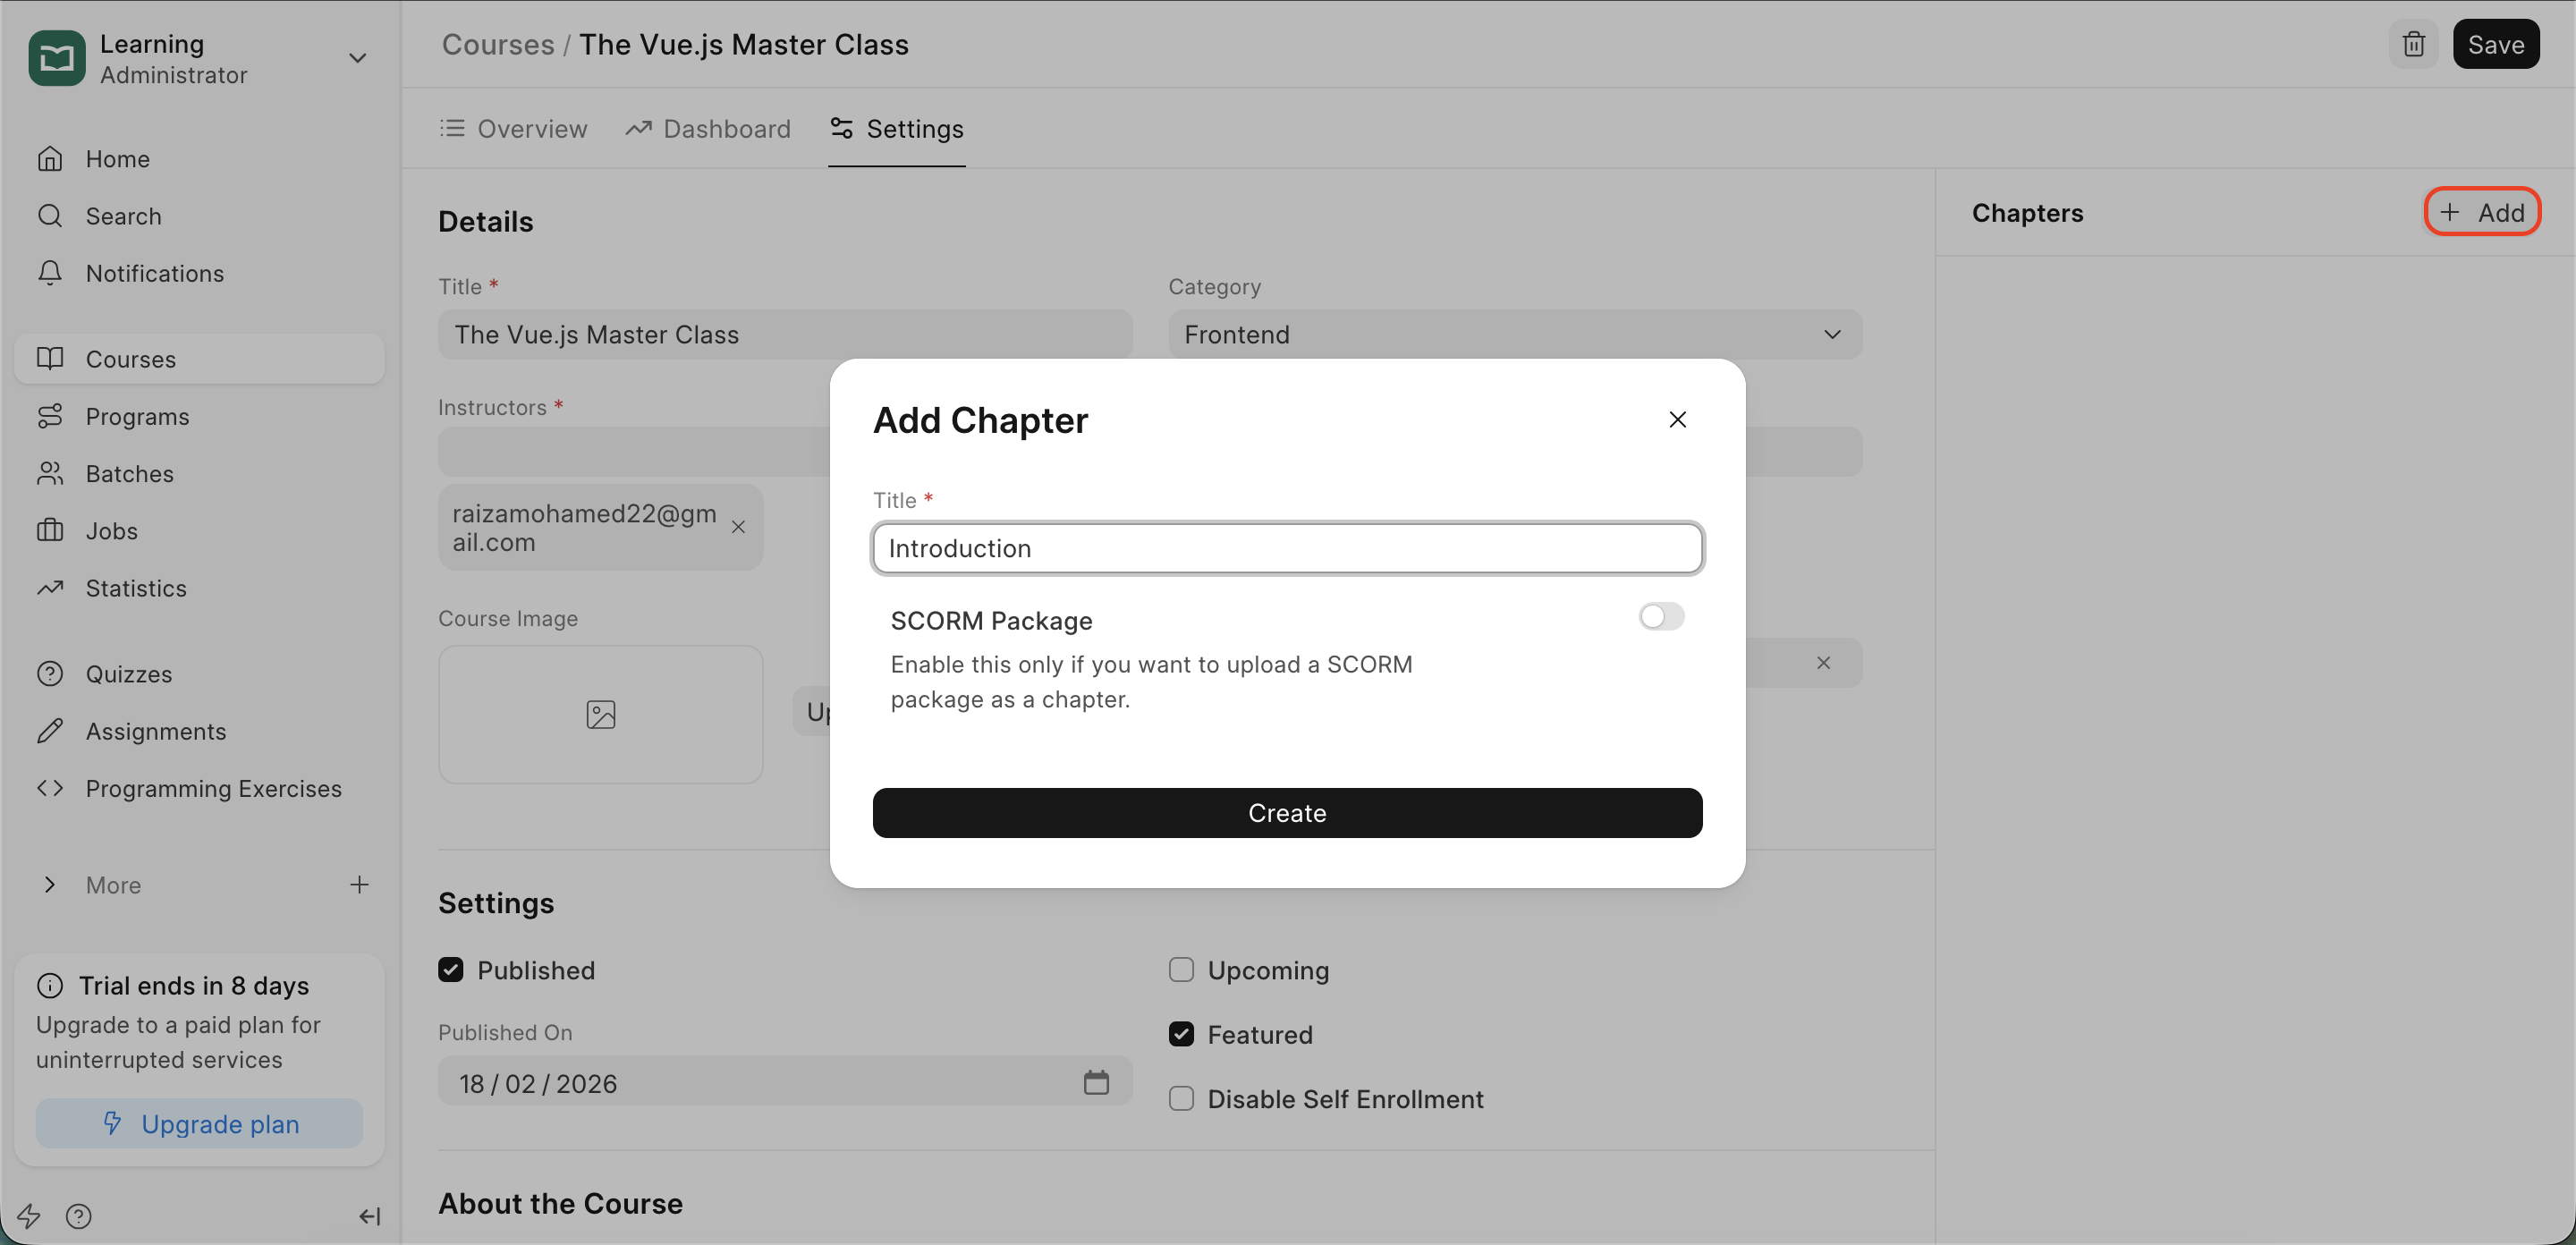Image resolution: width=2576 pixels, height=1245 pixels.
Task: Click the course image placeholder icon
Action: coord(600,714)
